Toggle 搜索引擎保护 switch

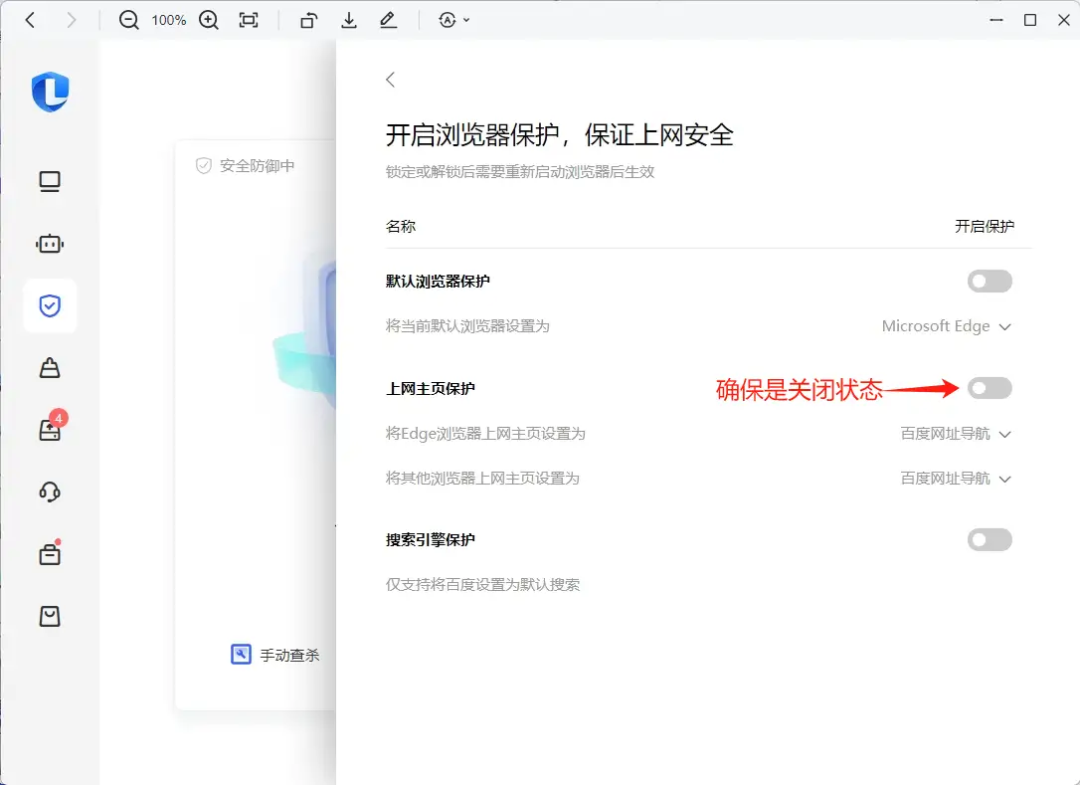pyautogui.click(x=990, y=540)
